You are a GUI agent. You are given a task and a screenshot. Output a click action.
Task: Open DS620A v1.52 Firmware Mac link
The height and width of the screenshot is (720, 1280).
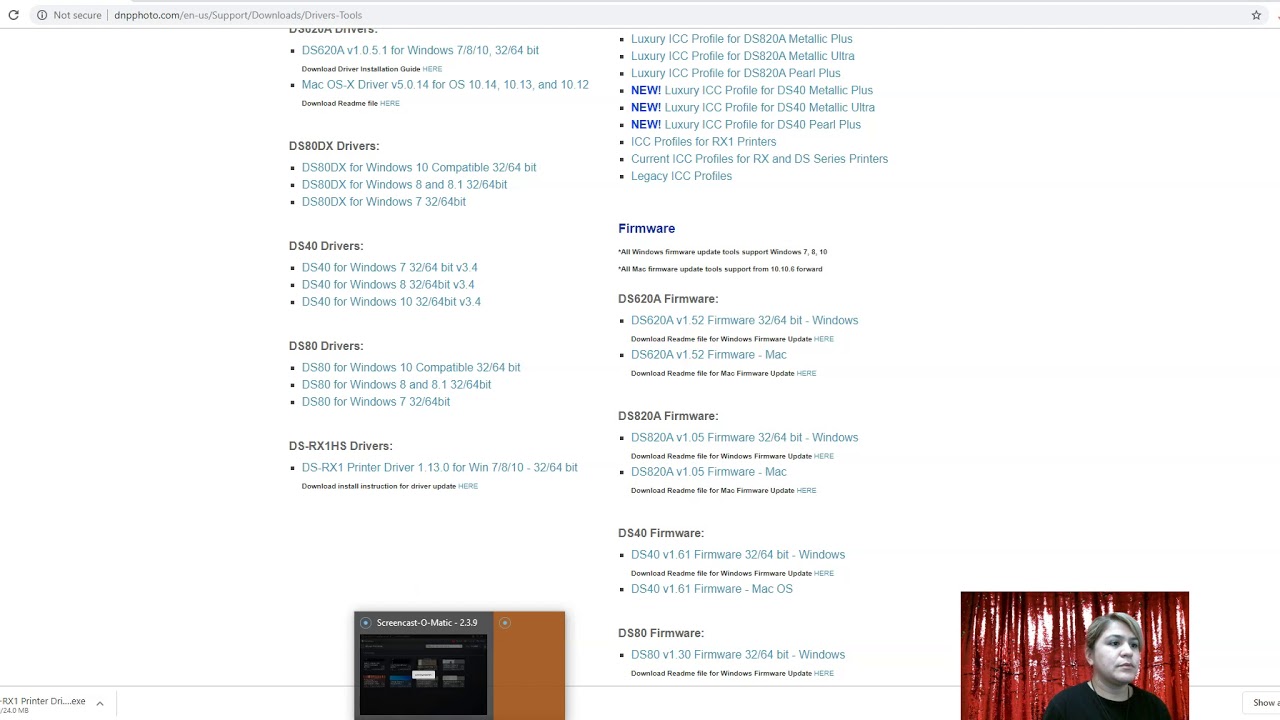coord(709,354)
